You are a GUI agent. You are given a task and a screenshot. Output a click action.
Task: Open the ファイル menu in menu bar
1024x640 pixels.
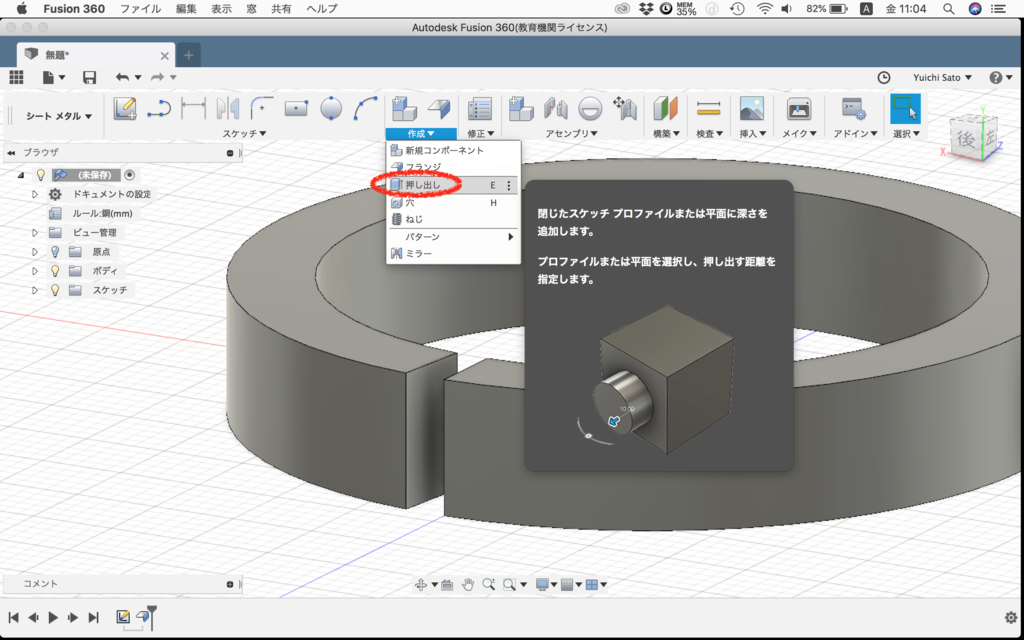click(x=140, y=8)
